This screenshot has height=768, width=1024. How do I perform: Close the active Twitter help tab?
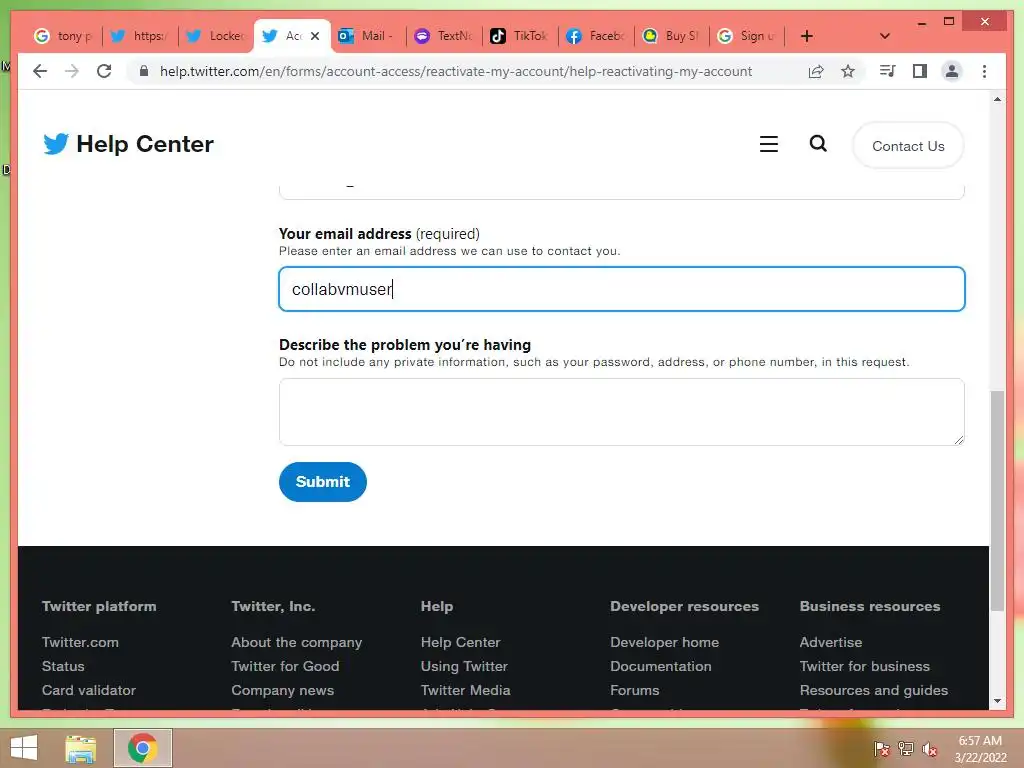point(315,36)
